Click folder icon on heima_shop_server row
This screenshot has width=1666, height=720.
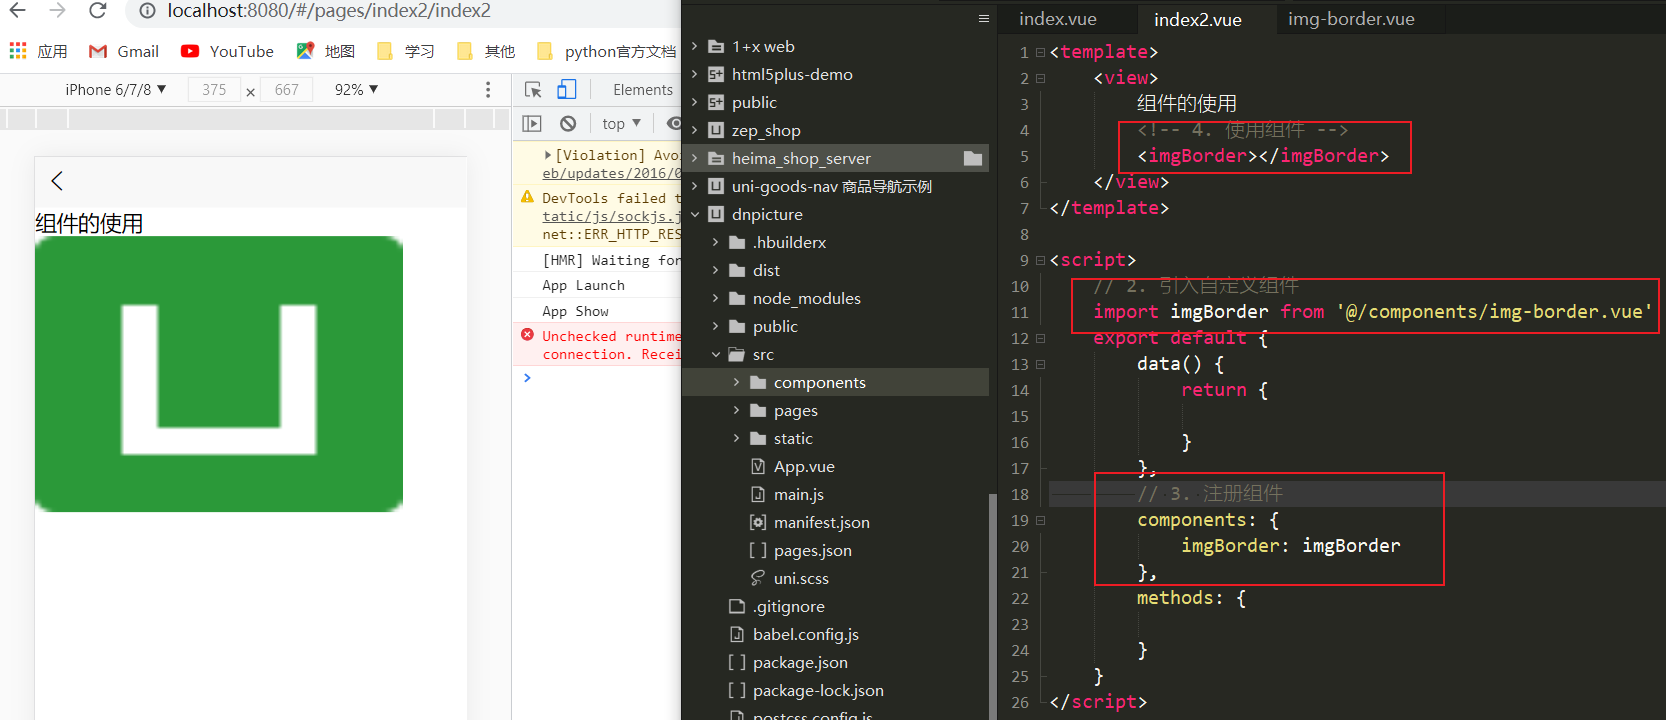973,158
